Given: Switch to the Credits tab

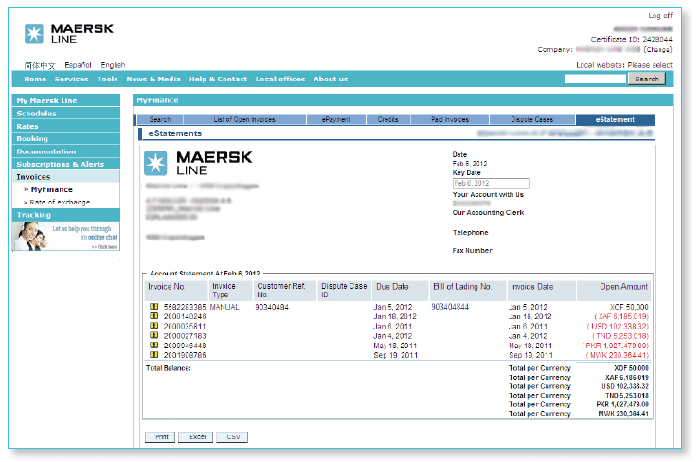Looking at the screenshot, I should (388, 120).
